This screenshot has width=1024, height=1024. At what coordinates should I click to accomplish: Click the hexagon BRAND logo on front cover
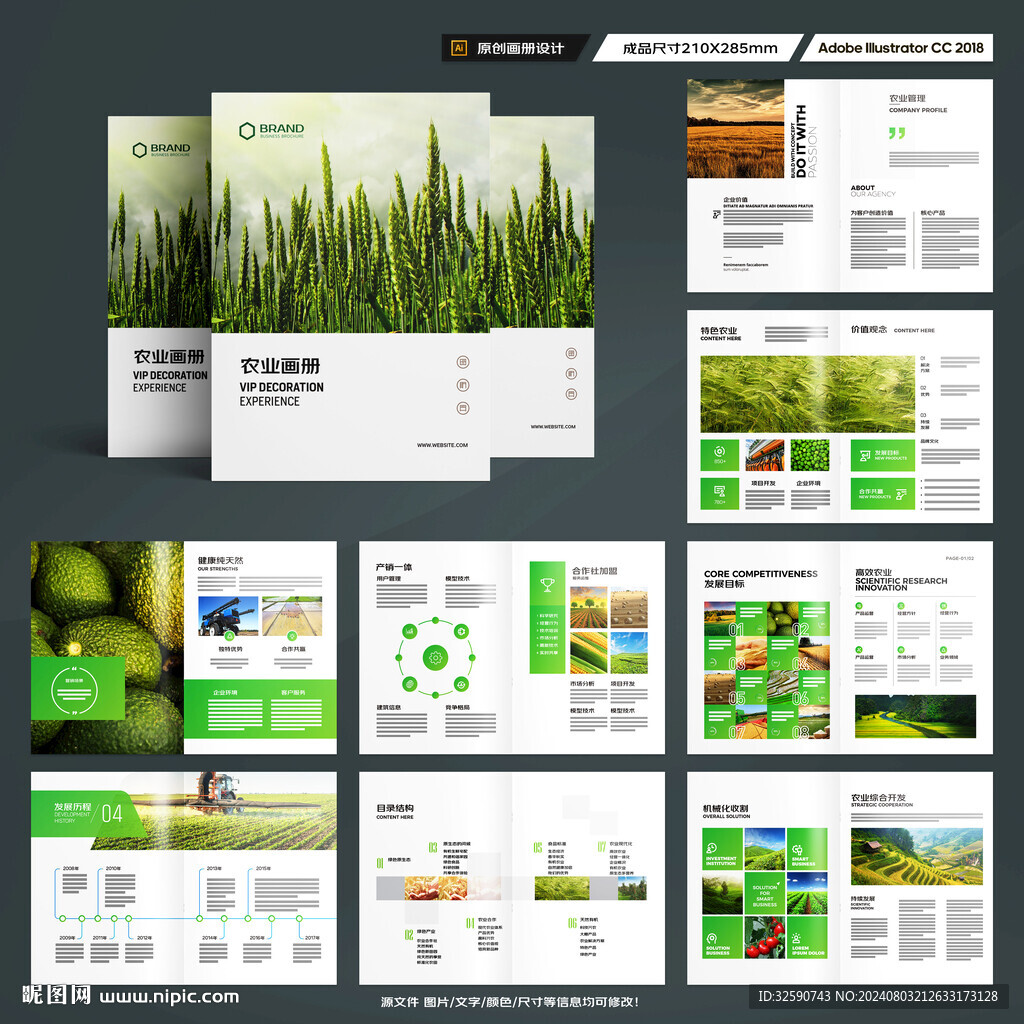[271, 131]
